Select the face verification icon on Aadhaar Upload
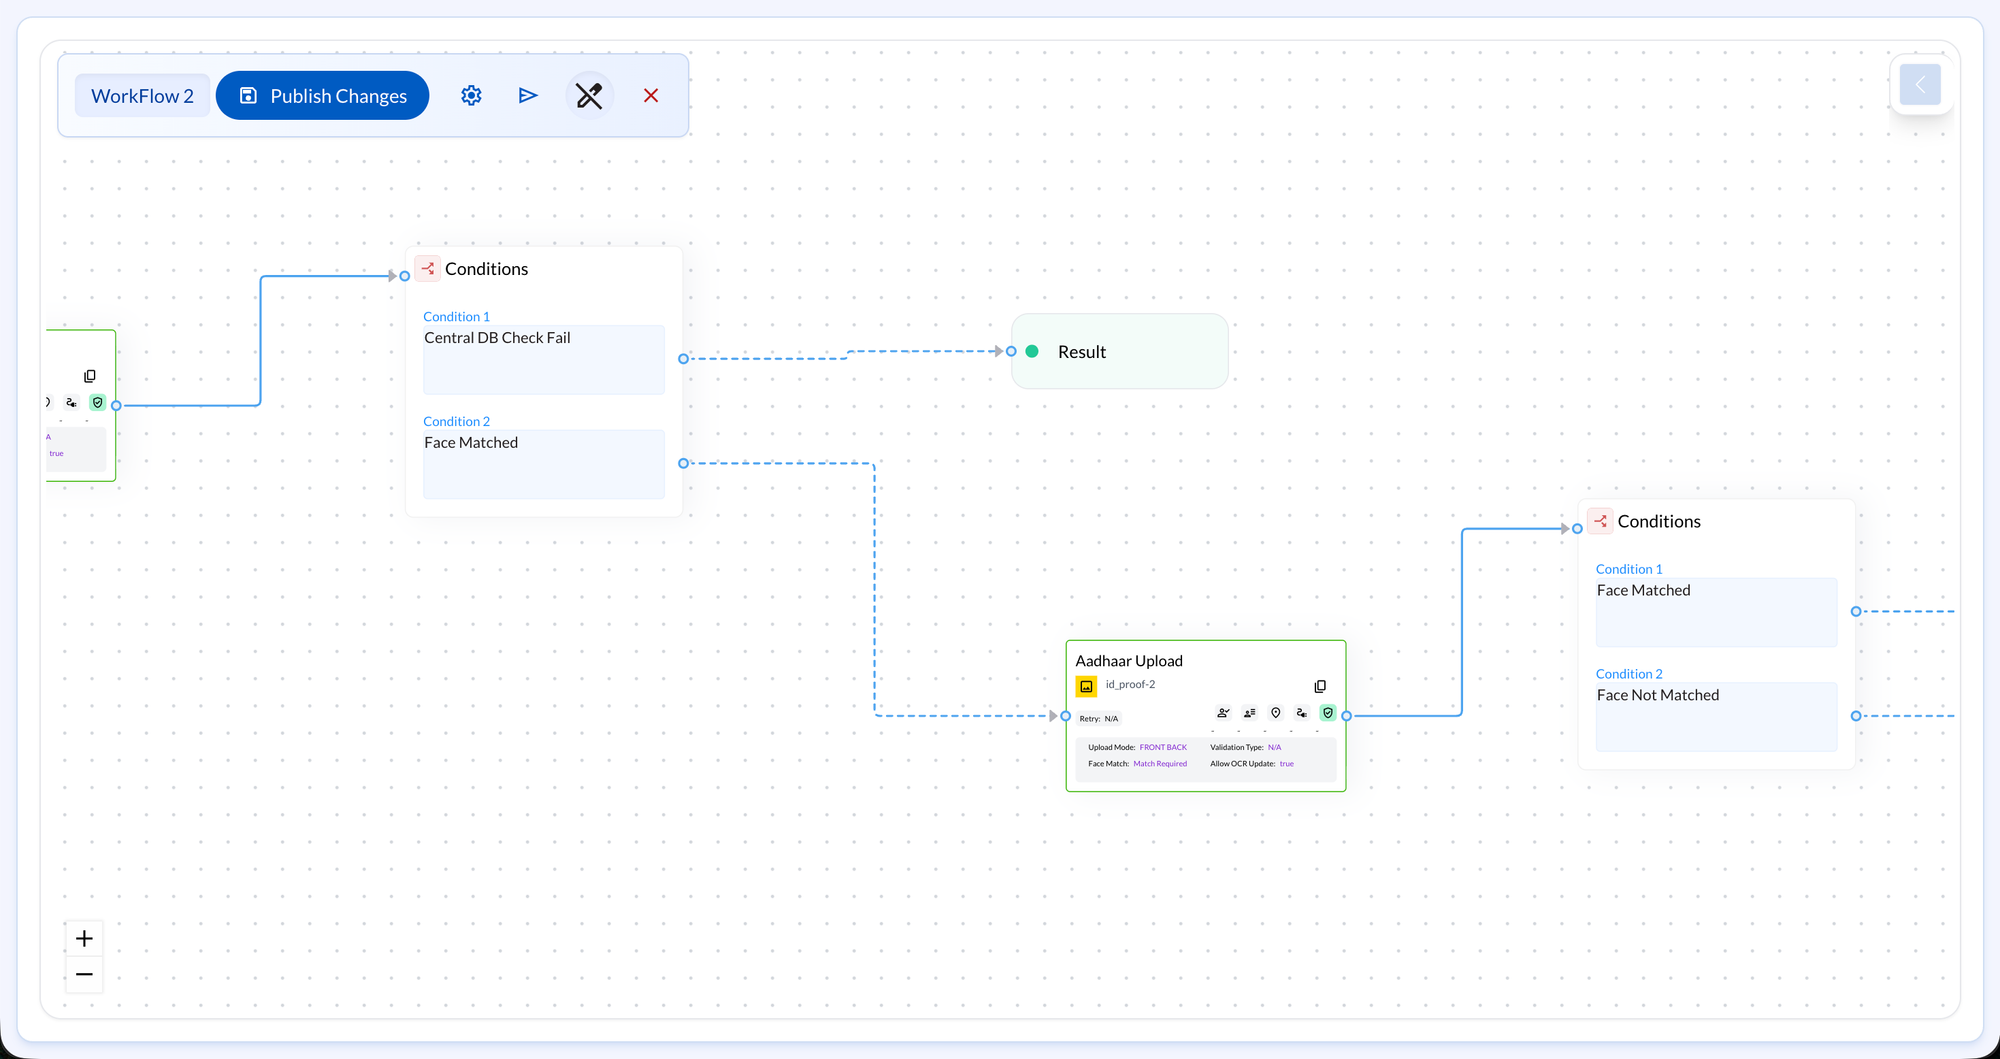The height and width of the screenshot is (1059, 2000). (1222, 714)
